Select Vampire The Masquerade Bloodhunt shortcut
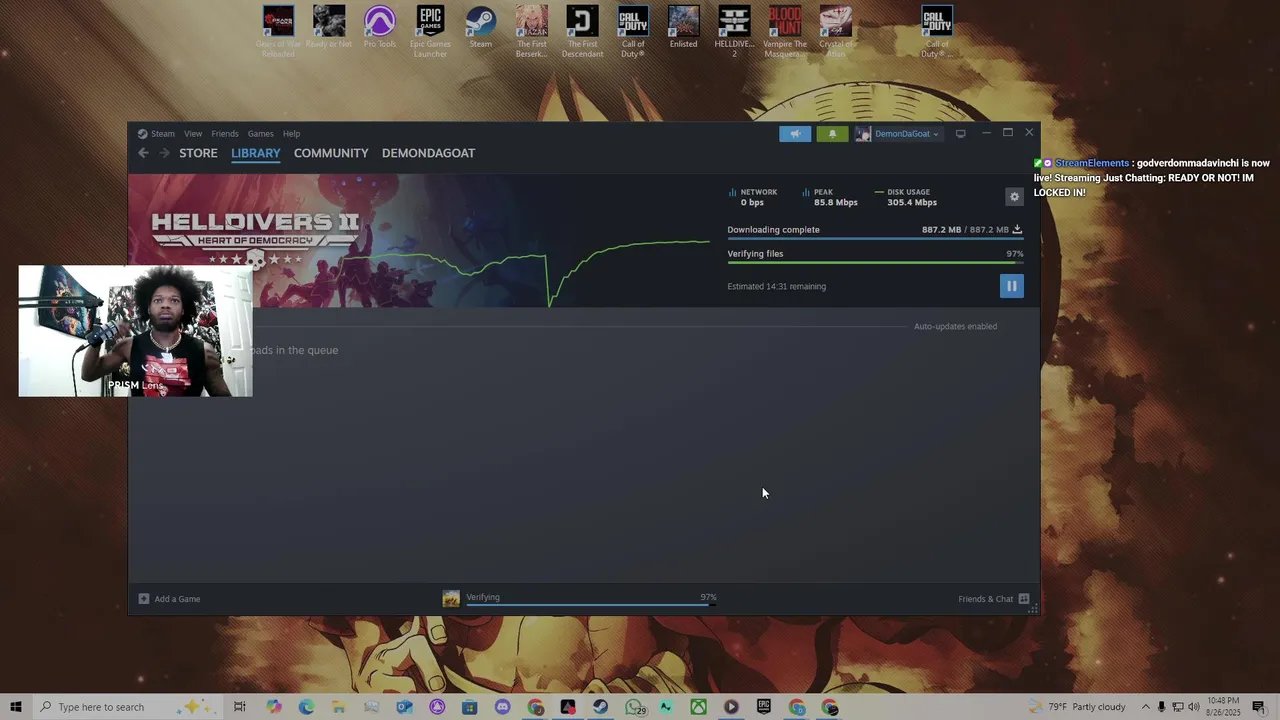The width and height of the screenshot is (1280, 720). pos(785,32)
